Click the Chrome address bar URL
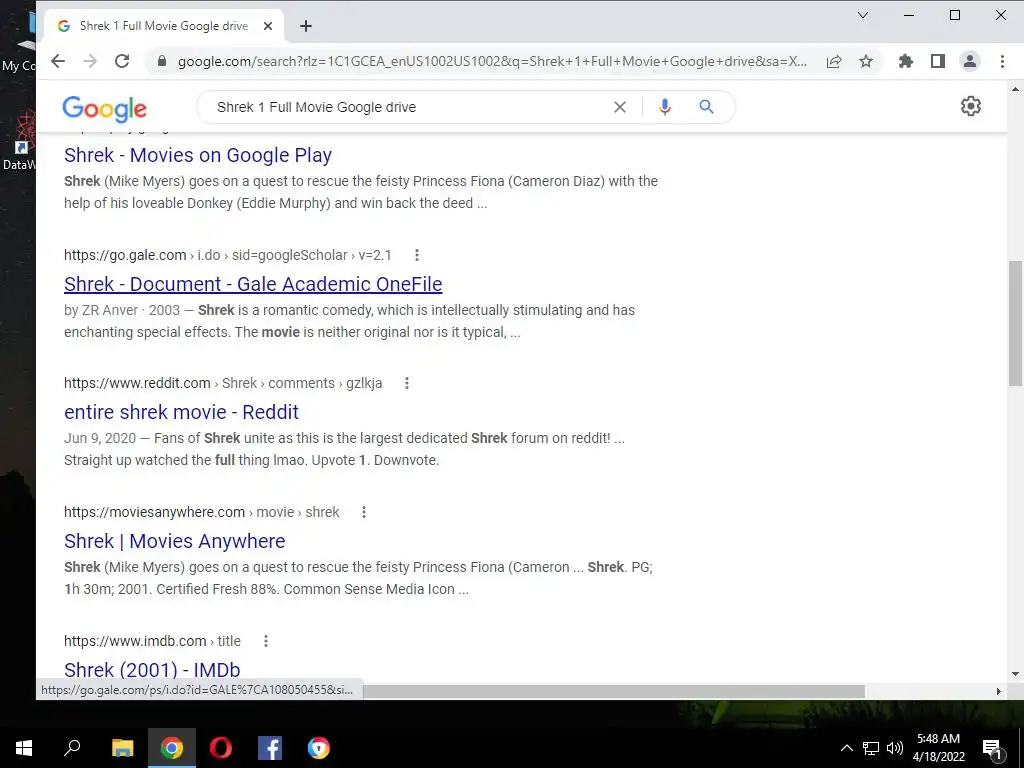 (x=492, y=61)
